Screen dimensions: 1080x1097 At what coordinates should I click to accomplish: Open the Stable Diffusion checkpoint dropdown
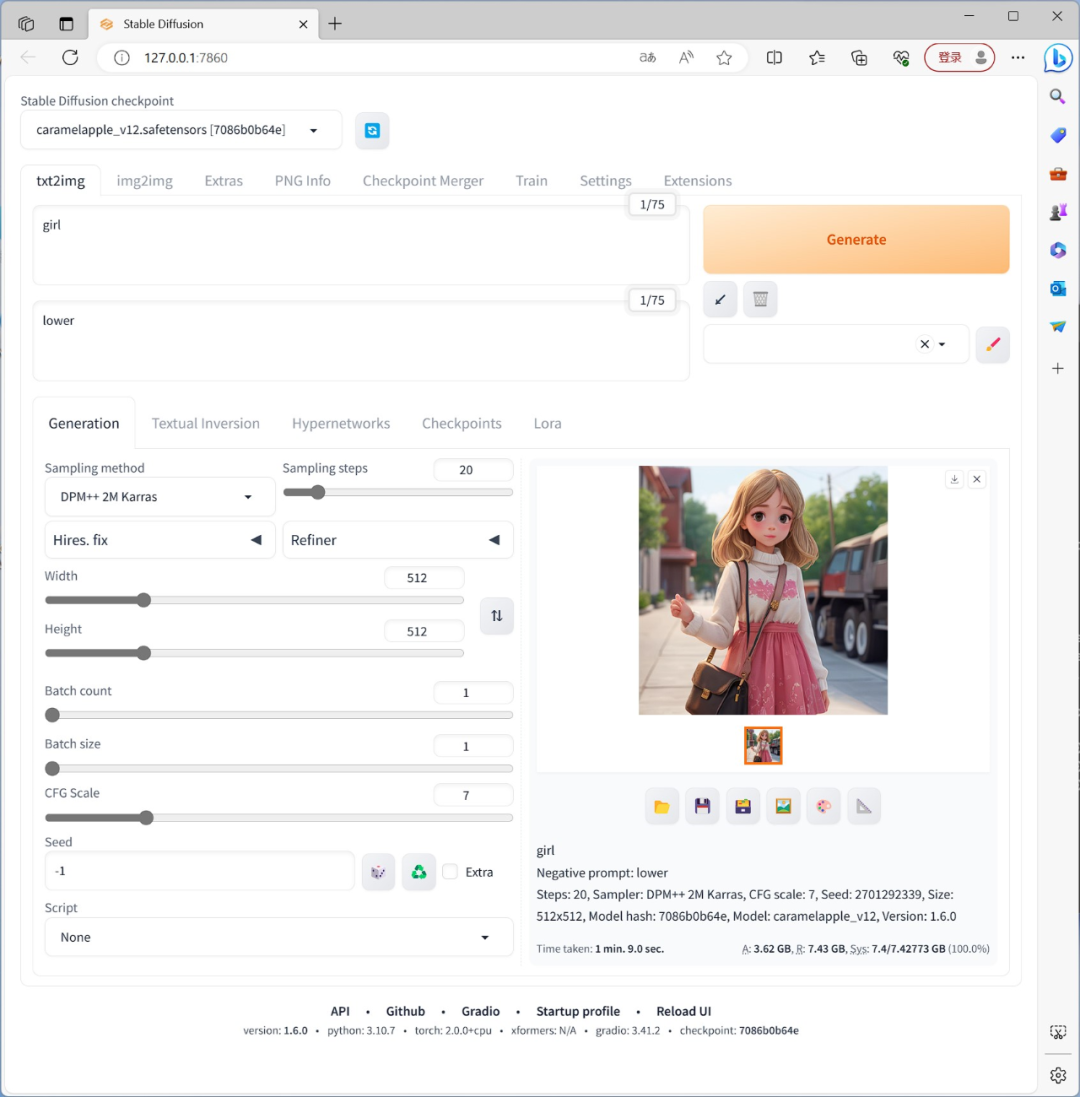(181, 130)
